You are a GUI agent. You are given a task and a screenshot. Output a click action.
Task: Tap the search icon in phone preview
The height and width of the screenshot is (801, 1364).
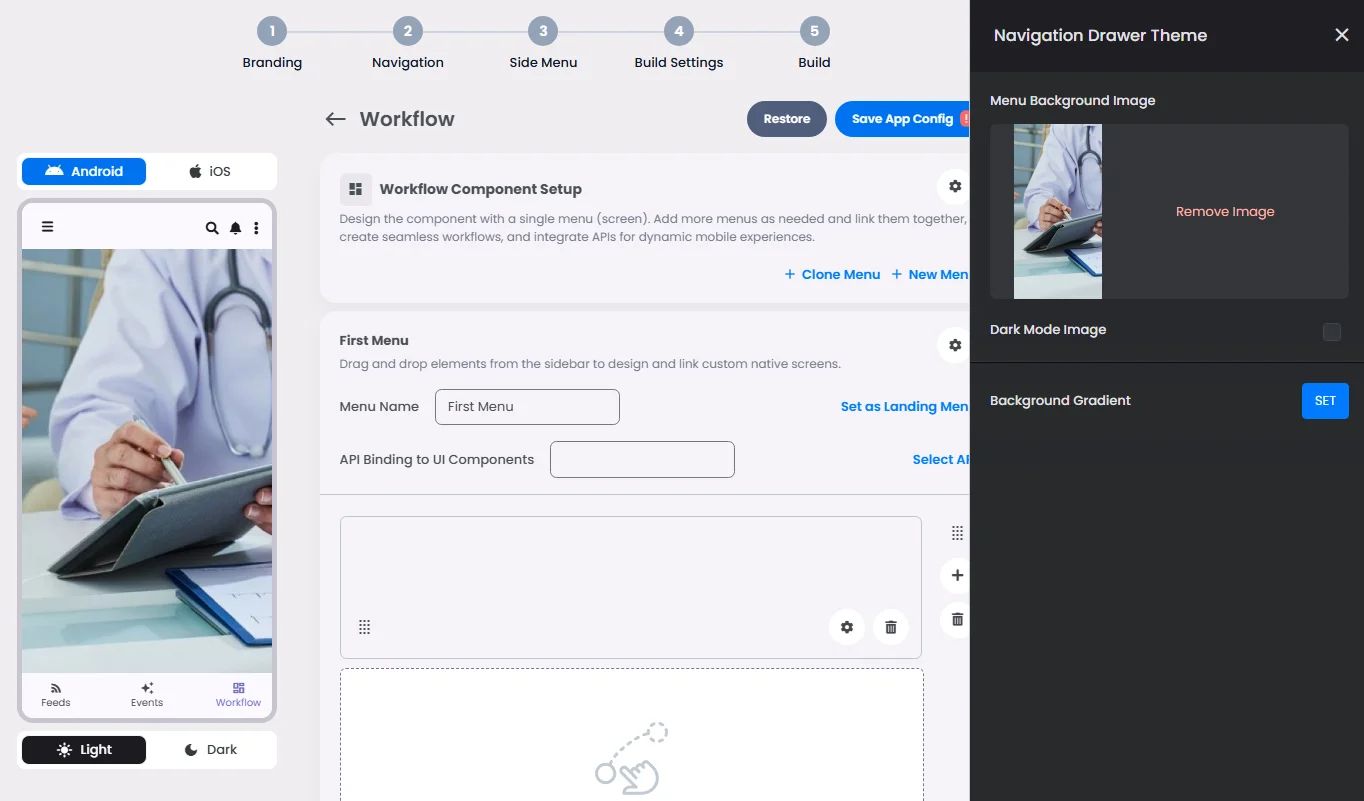pyautogui.click(x=212, y=228)
